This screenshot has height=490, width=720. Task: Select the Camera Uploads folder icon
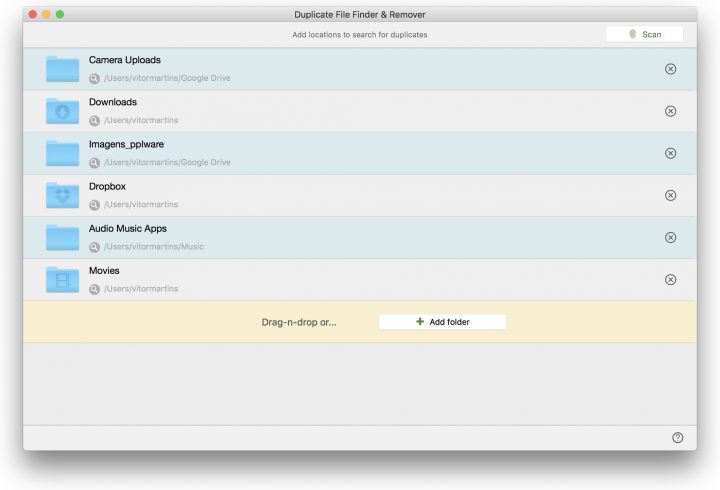tap(62, 69)
